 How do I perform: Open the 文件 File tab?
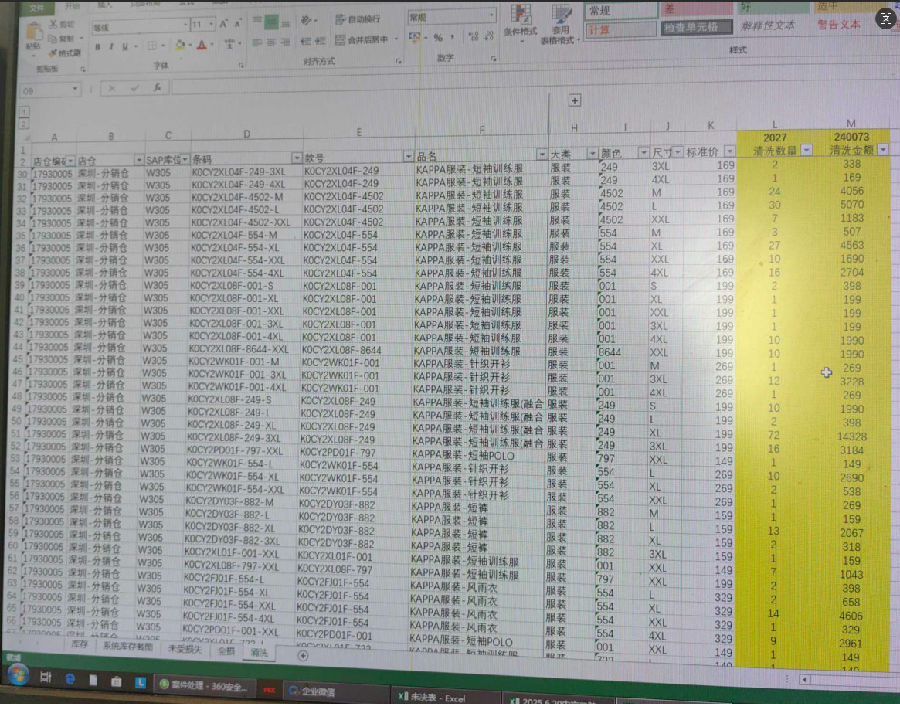(x=37, y=7)
